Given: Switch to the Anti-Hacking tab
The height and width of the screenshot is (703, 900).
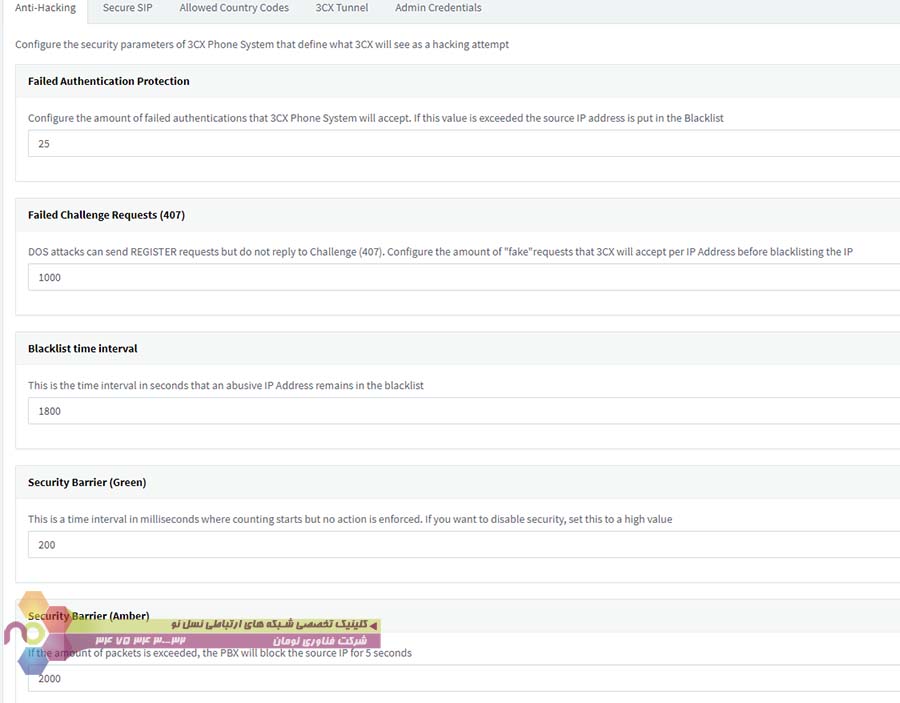Looking at the screenshot, I should (x=45, y=8).
